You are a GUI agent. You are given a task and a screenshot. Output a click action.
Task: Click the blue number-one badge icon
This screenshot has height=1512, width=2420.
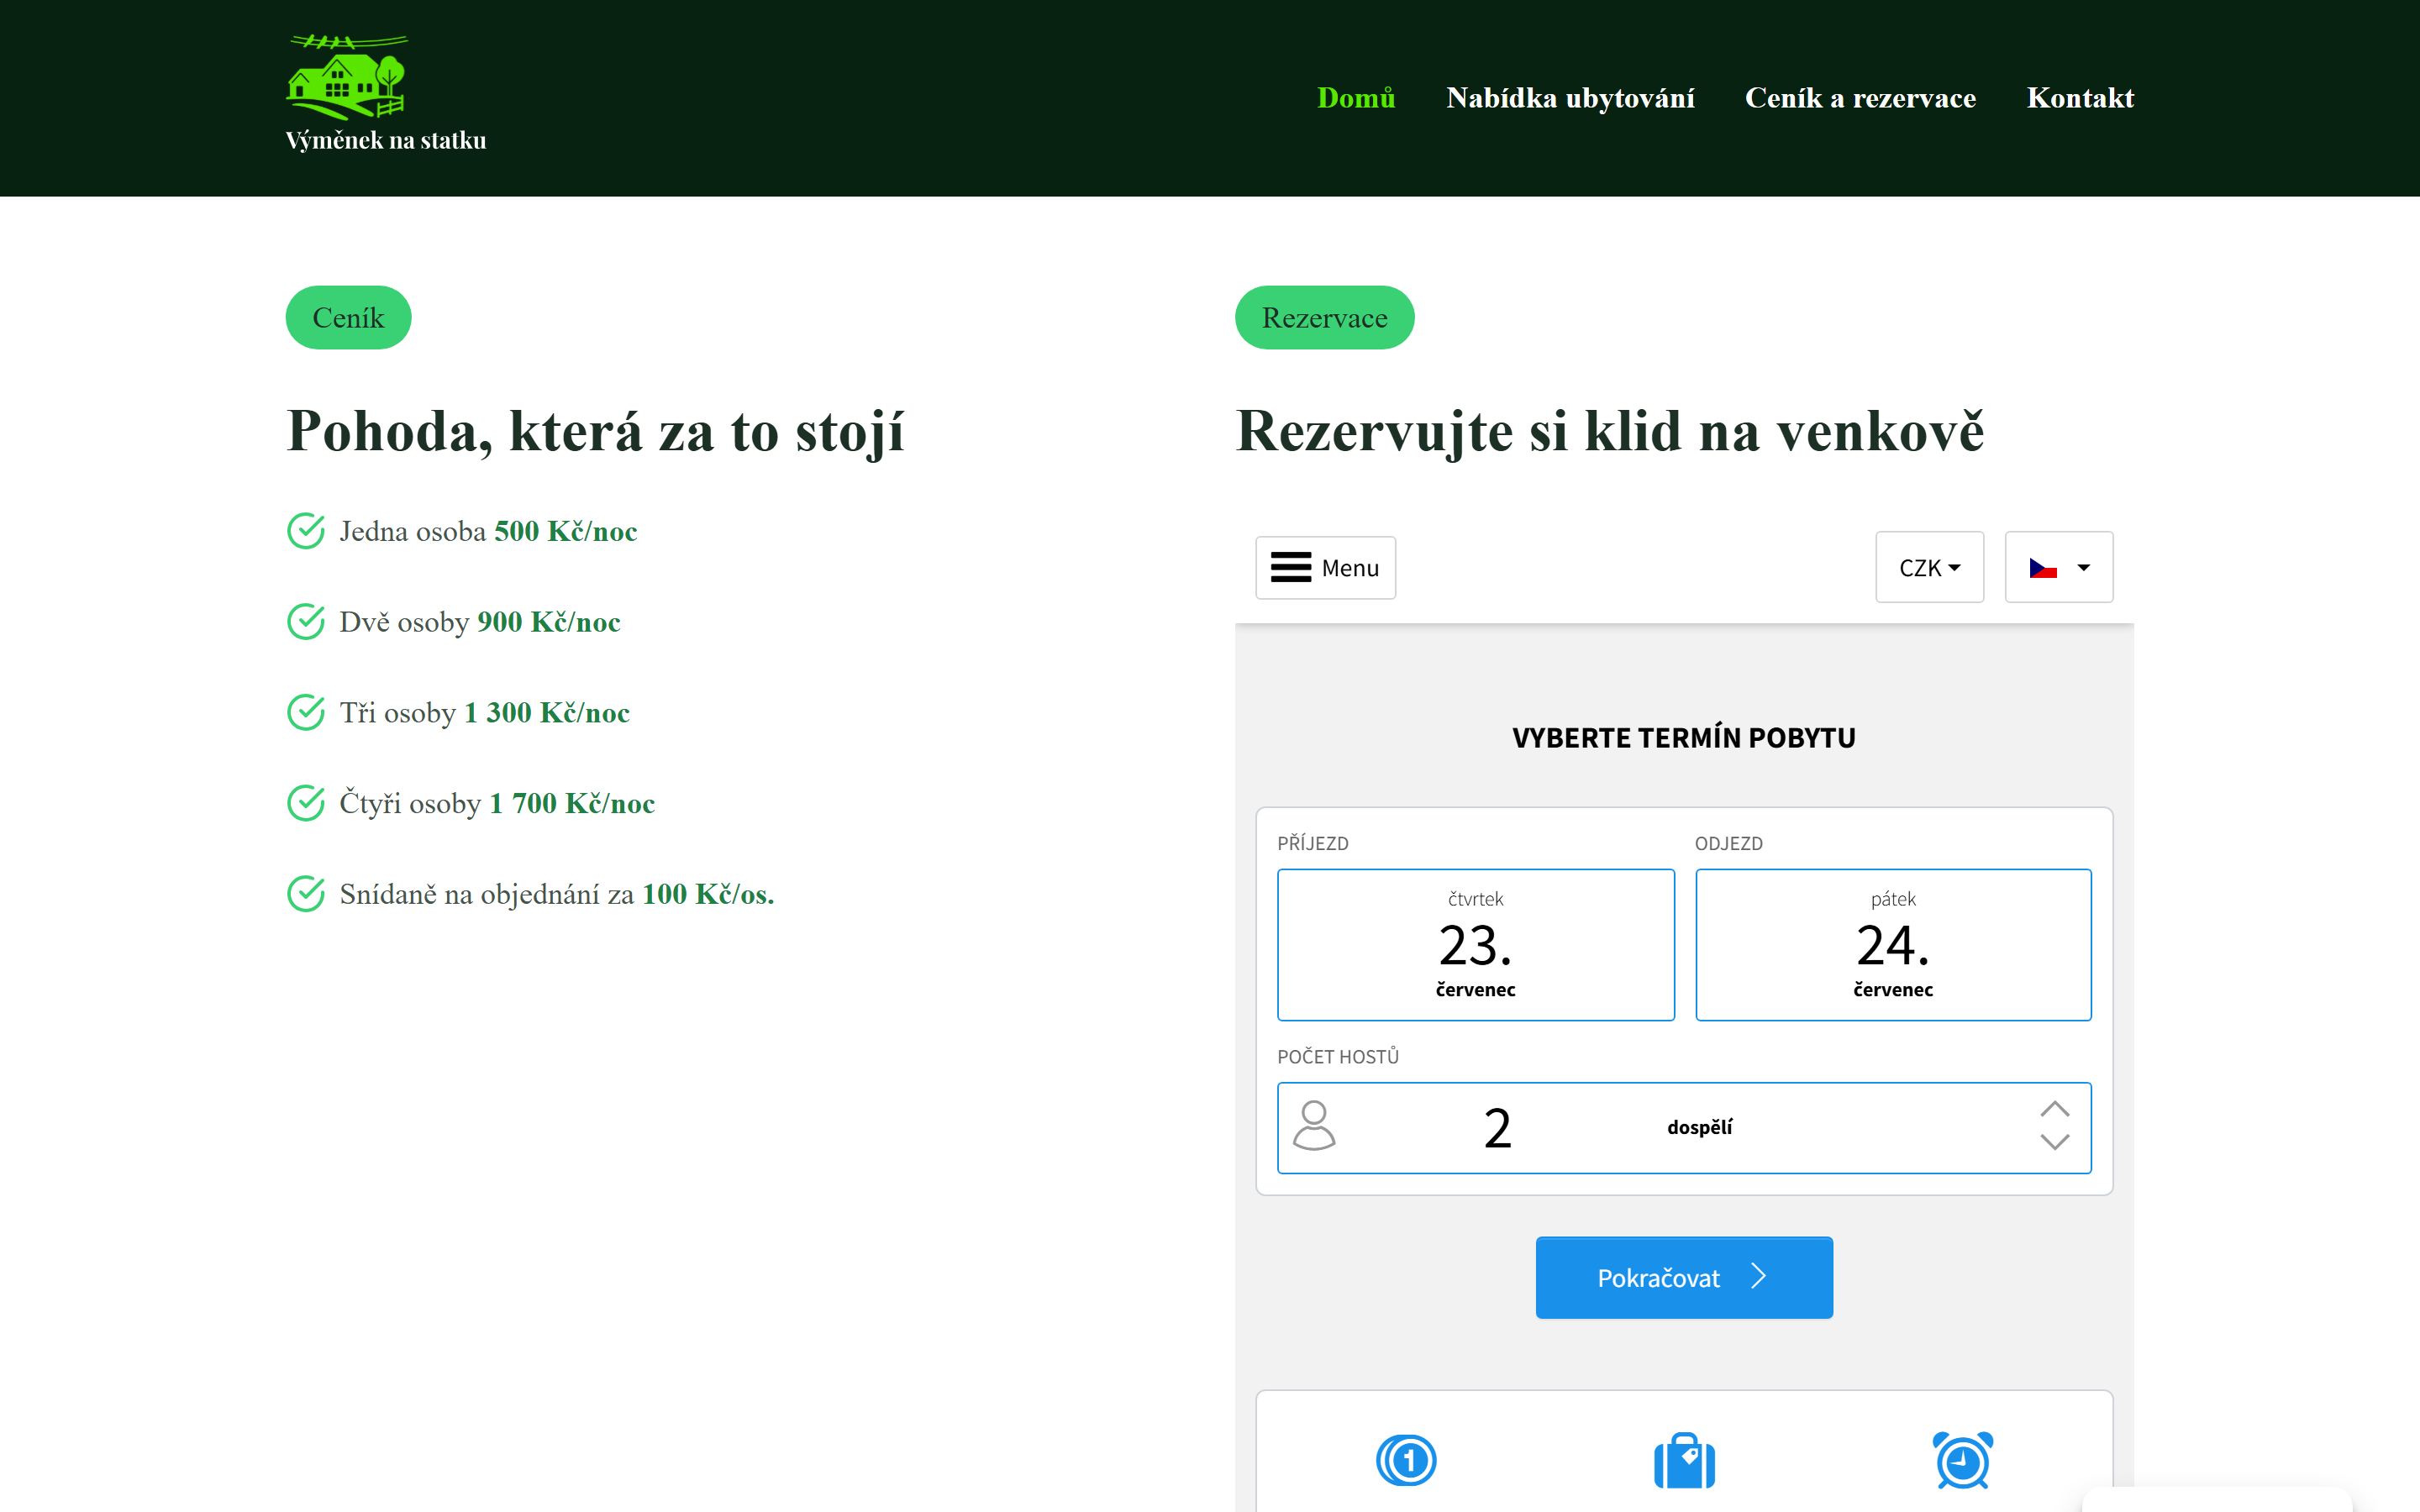pos(1406,1461)
